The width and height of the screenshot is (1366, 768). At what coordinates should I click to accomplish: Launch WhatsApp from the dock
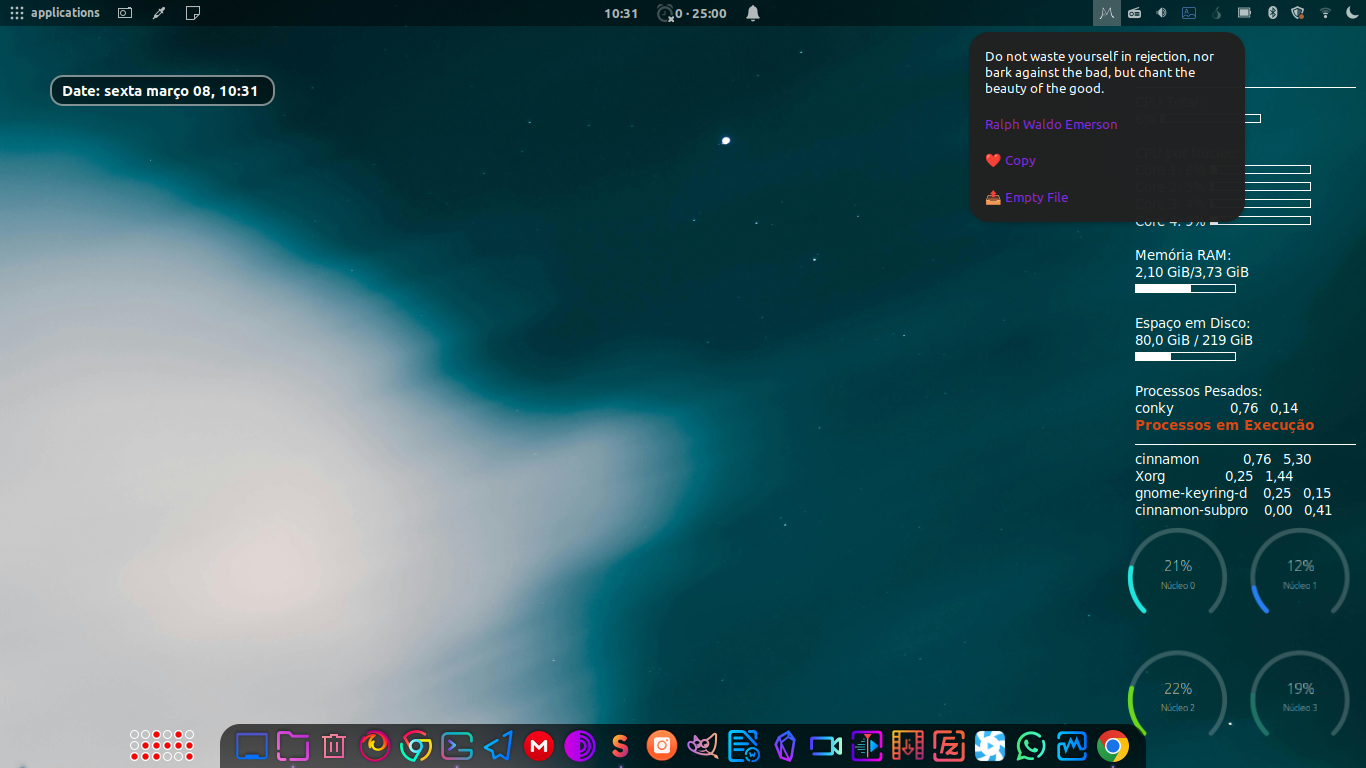click(1031, 746)
